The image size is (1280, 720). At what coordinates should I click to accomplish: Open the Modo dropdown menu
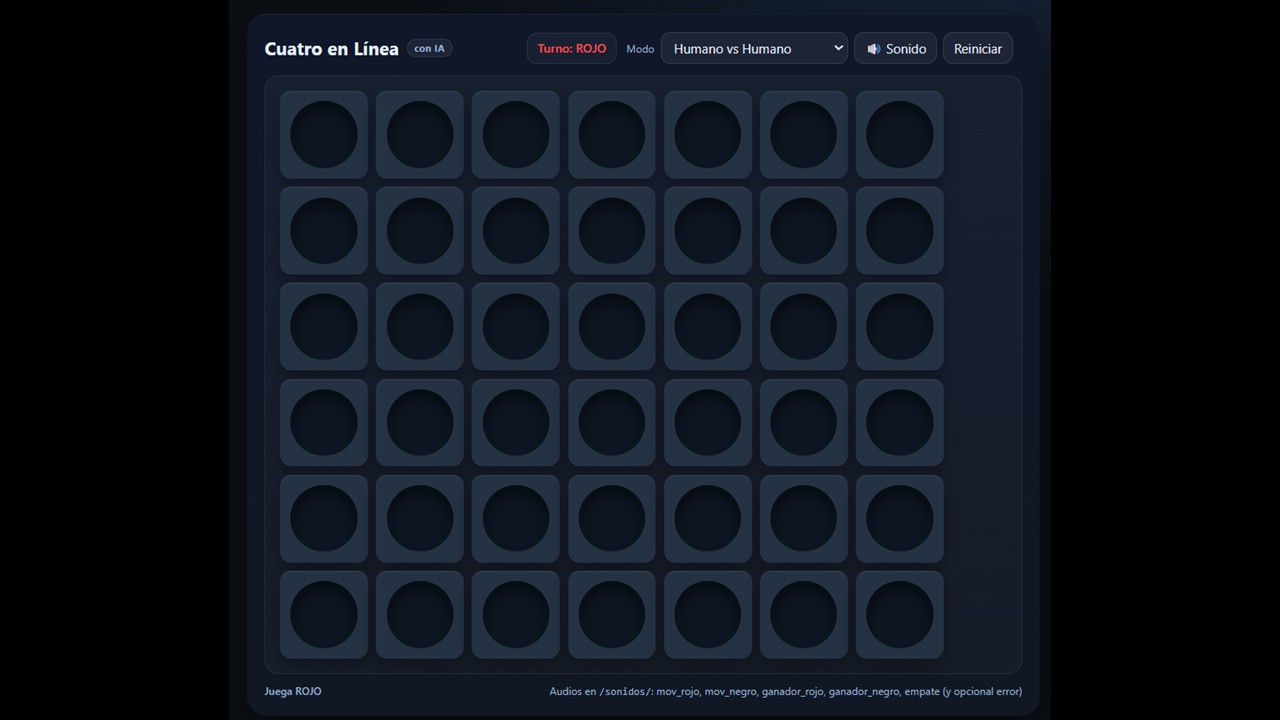click(x=753, y=49)
